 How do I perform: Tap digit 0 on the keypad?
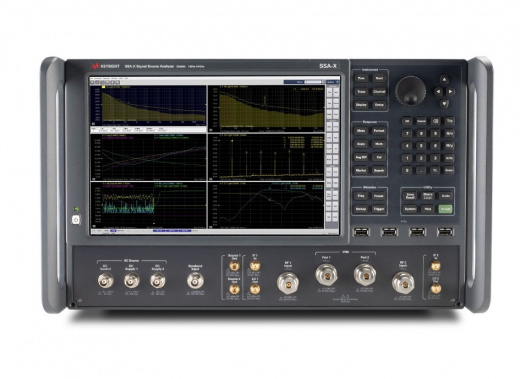pyautogui.click(x=407, y=170)
